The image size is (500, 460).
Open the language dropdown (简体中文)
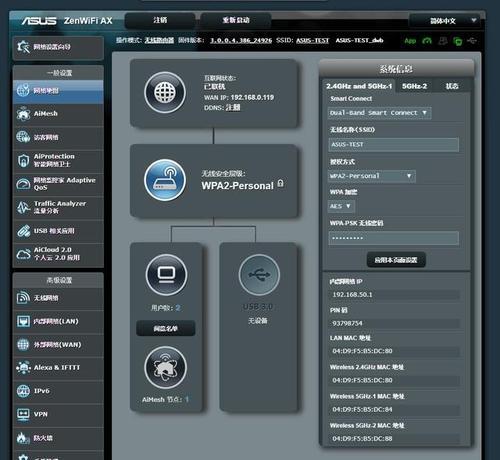click(445, 21)
